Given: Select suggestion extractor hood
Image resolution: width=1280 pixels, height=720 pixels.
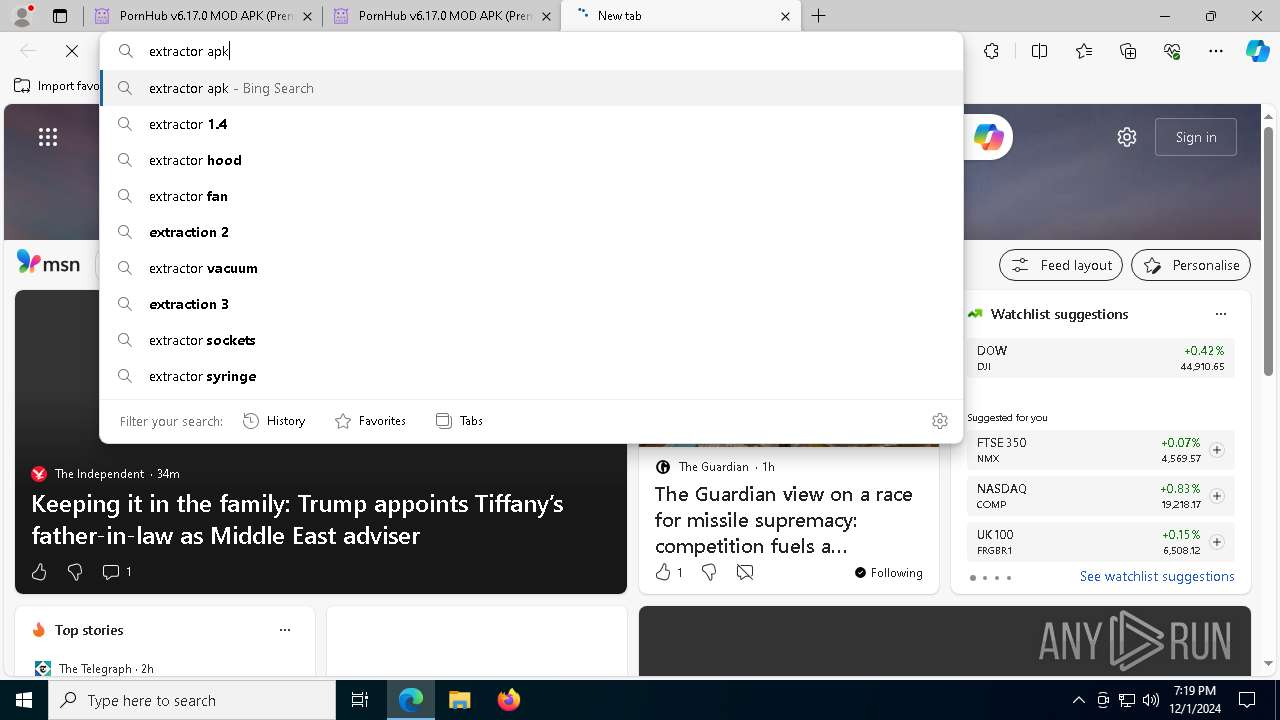Looking at the screenshot, I should pos(531,160).
